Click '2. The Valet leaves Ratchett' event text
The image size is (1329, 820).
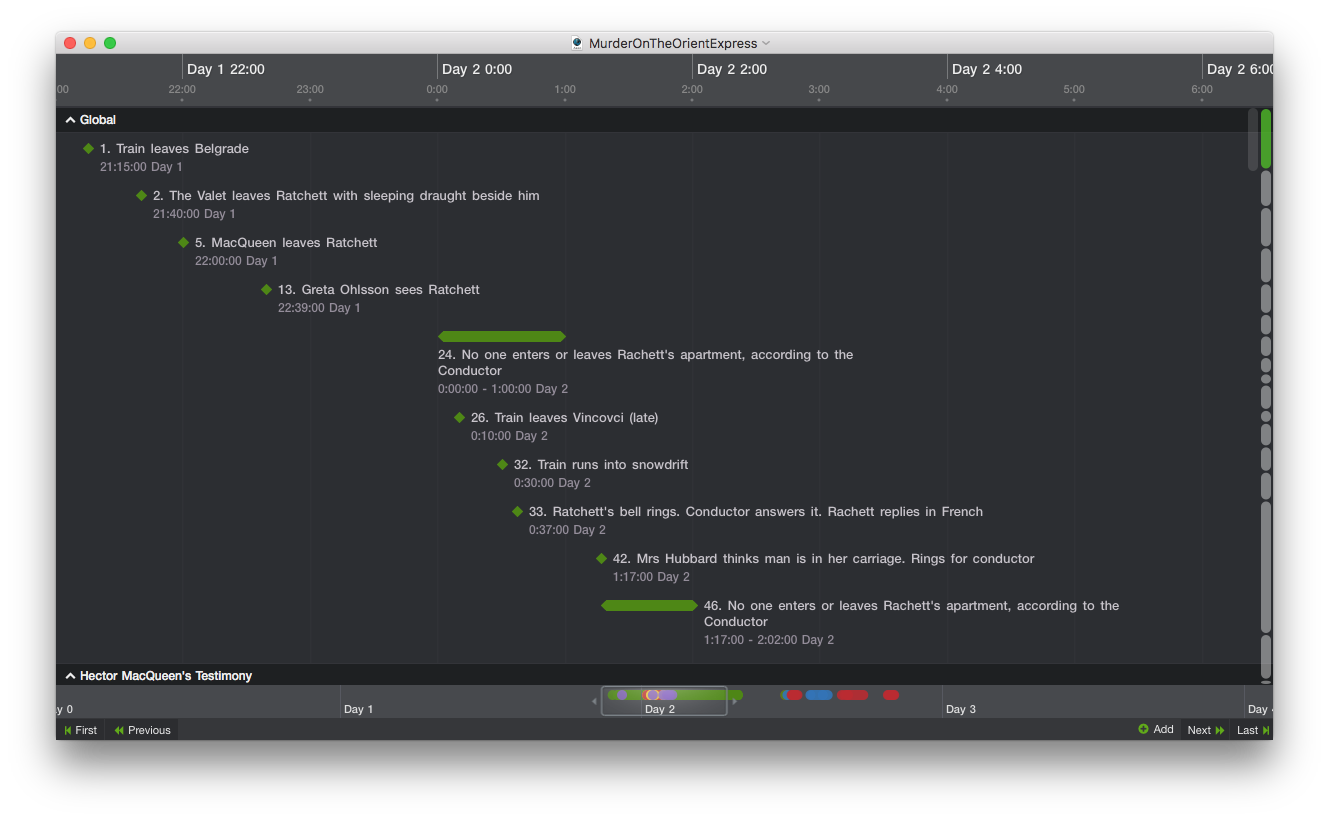click(x=346, y=195)
